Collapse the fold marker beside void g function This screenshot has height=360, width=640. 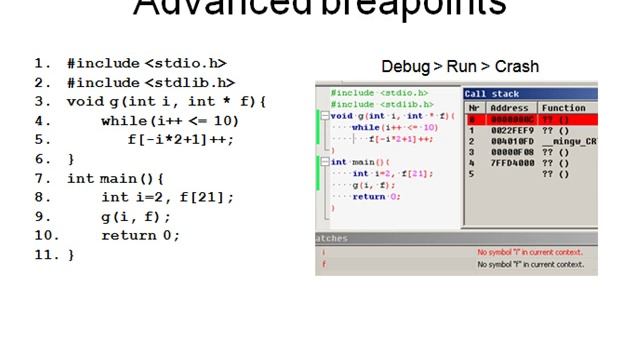coord(325,116)
